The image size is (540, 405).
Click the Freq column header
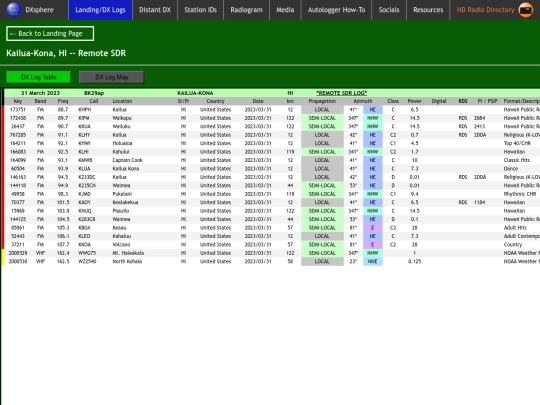[x=63, y=101]
